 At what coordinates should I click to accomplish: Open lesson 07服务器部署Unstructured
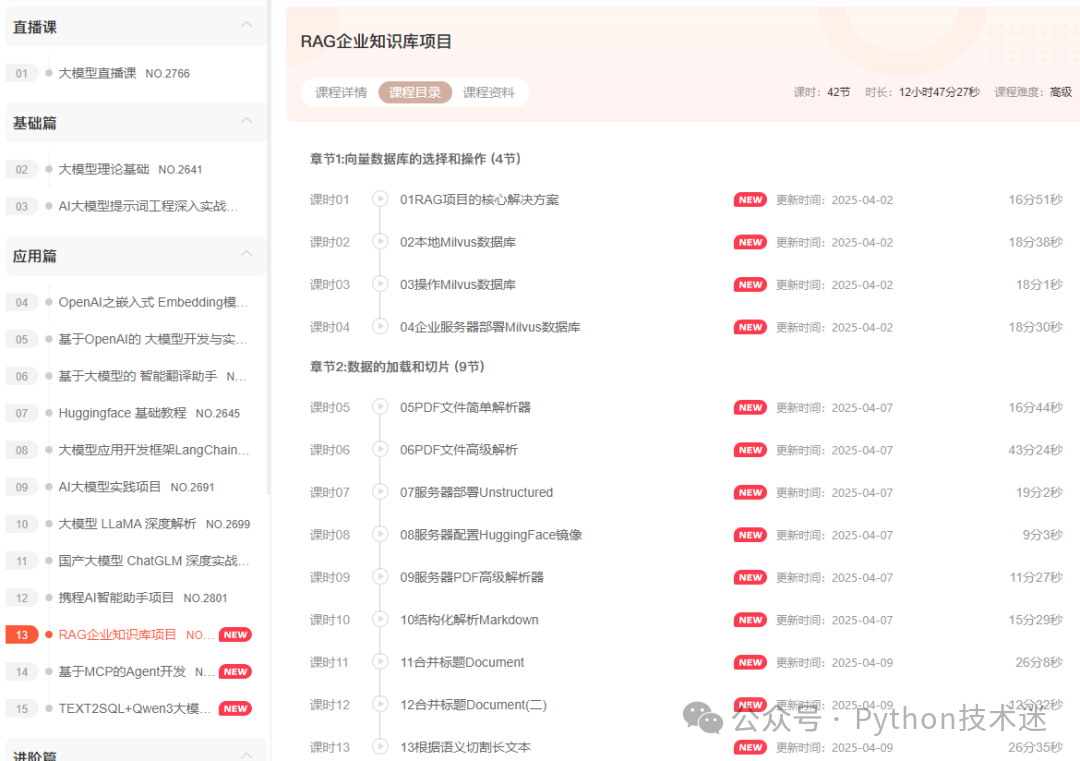coord(477,492)
